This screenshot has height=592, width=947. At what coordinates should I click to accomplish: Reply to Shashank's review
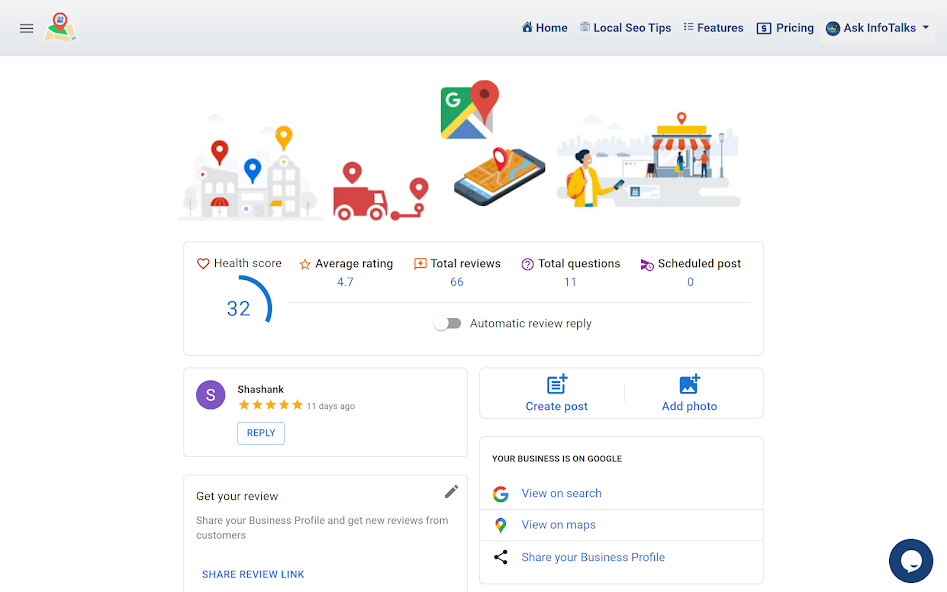coord(261,433)
